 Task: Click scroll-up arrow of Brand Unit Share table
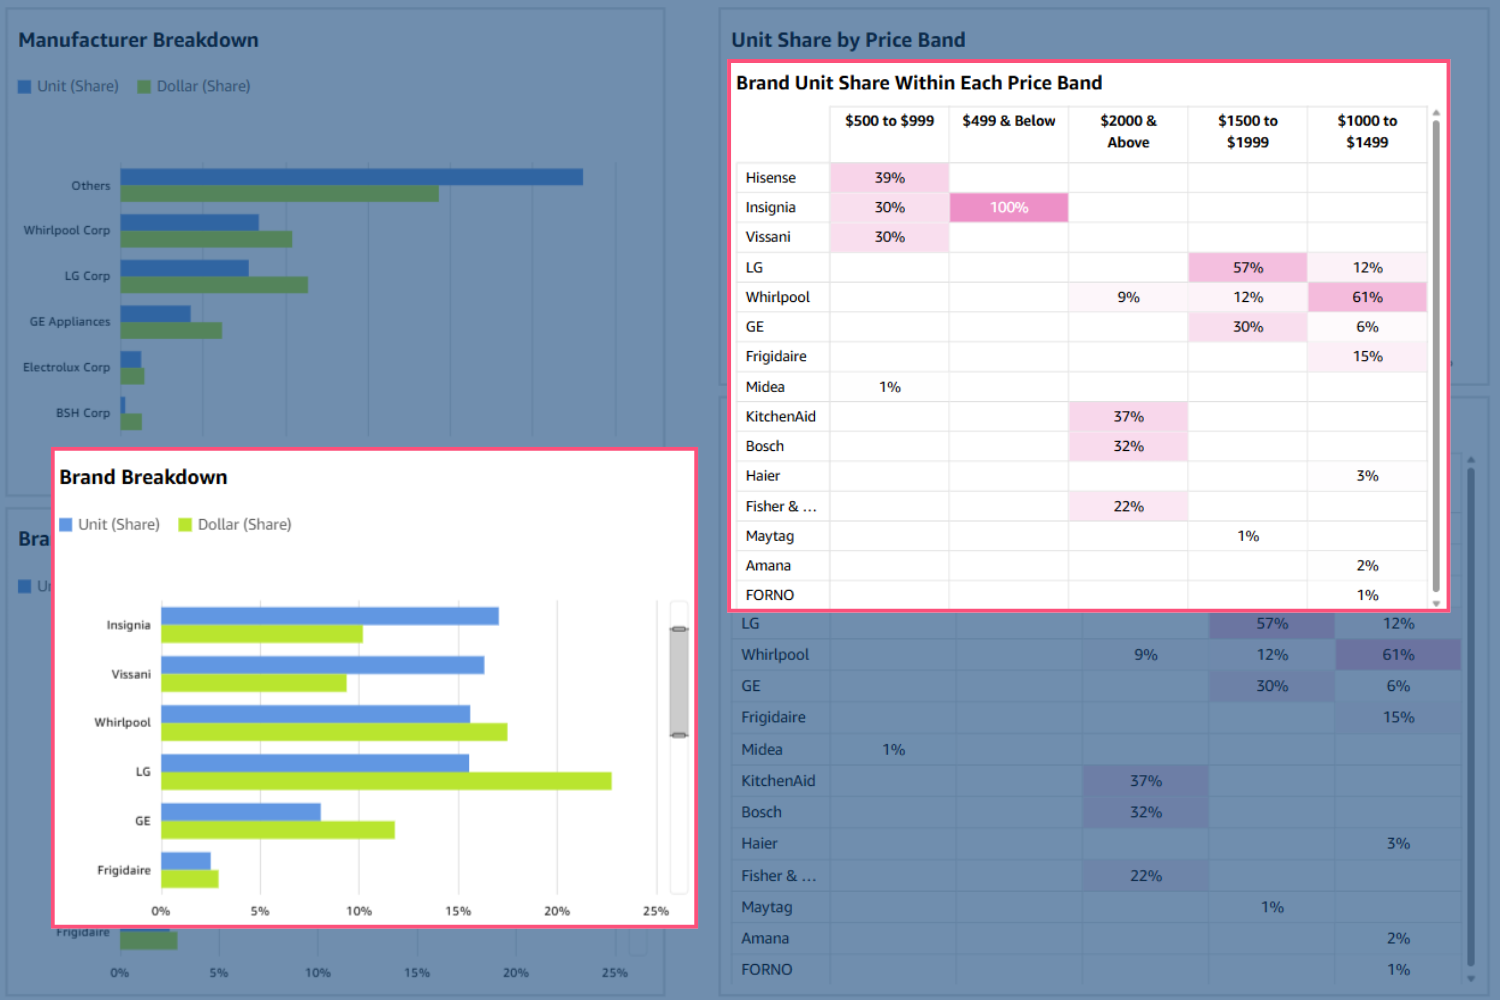click(x=1436, y=113)
